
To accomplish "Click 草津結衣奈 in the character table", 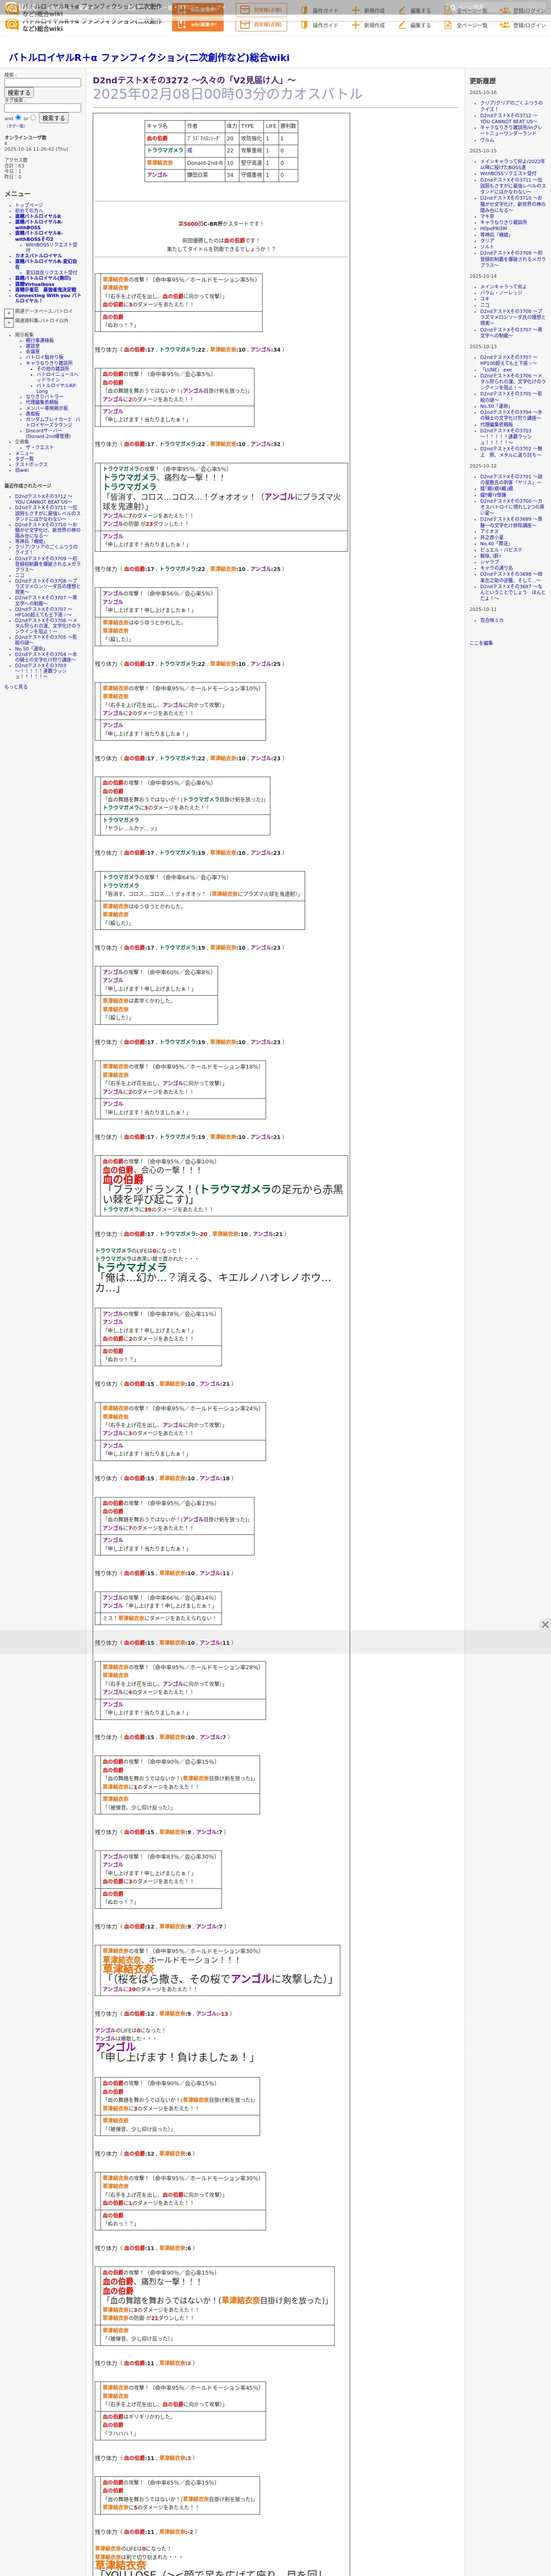I will coord(160,163).
